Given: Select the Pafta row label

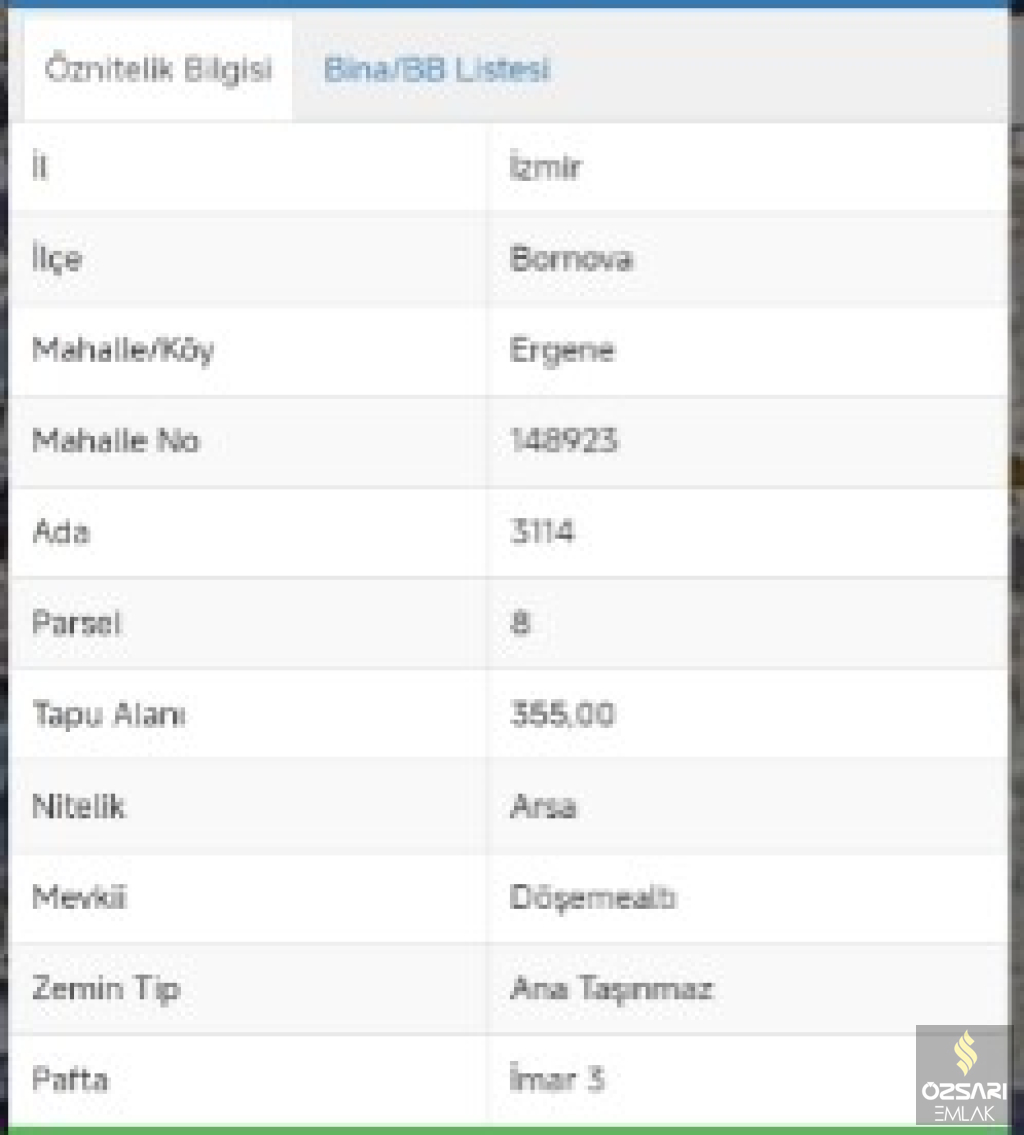Looking at the screenshot, I should click(70, 1080).
